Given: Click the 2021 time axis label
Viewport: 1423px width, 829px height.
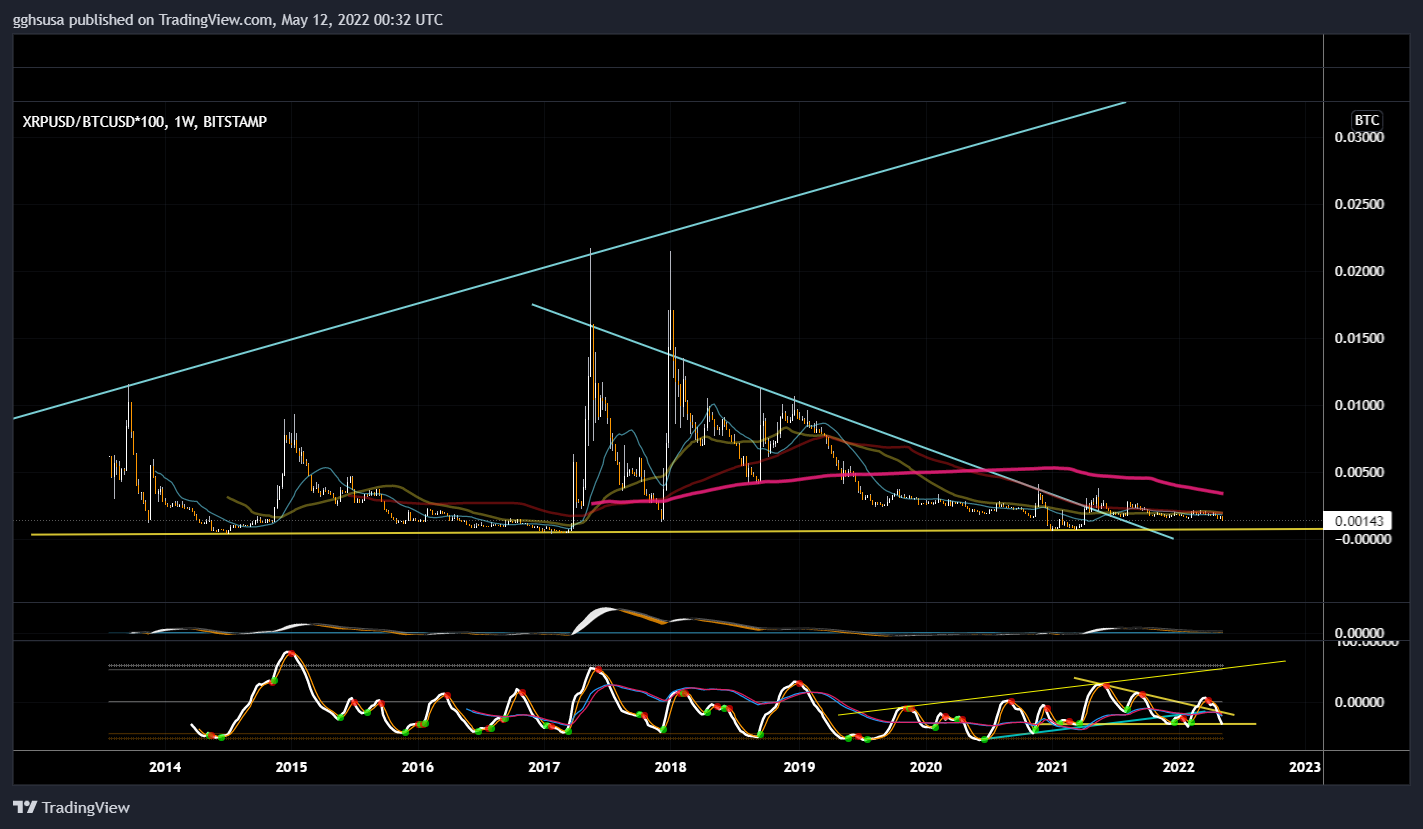Looking at the screenshot, I should click(x=1052, y=767).
